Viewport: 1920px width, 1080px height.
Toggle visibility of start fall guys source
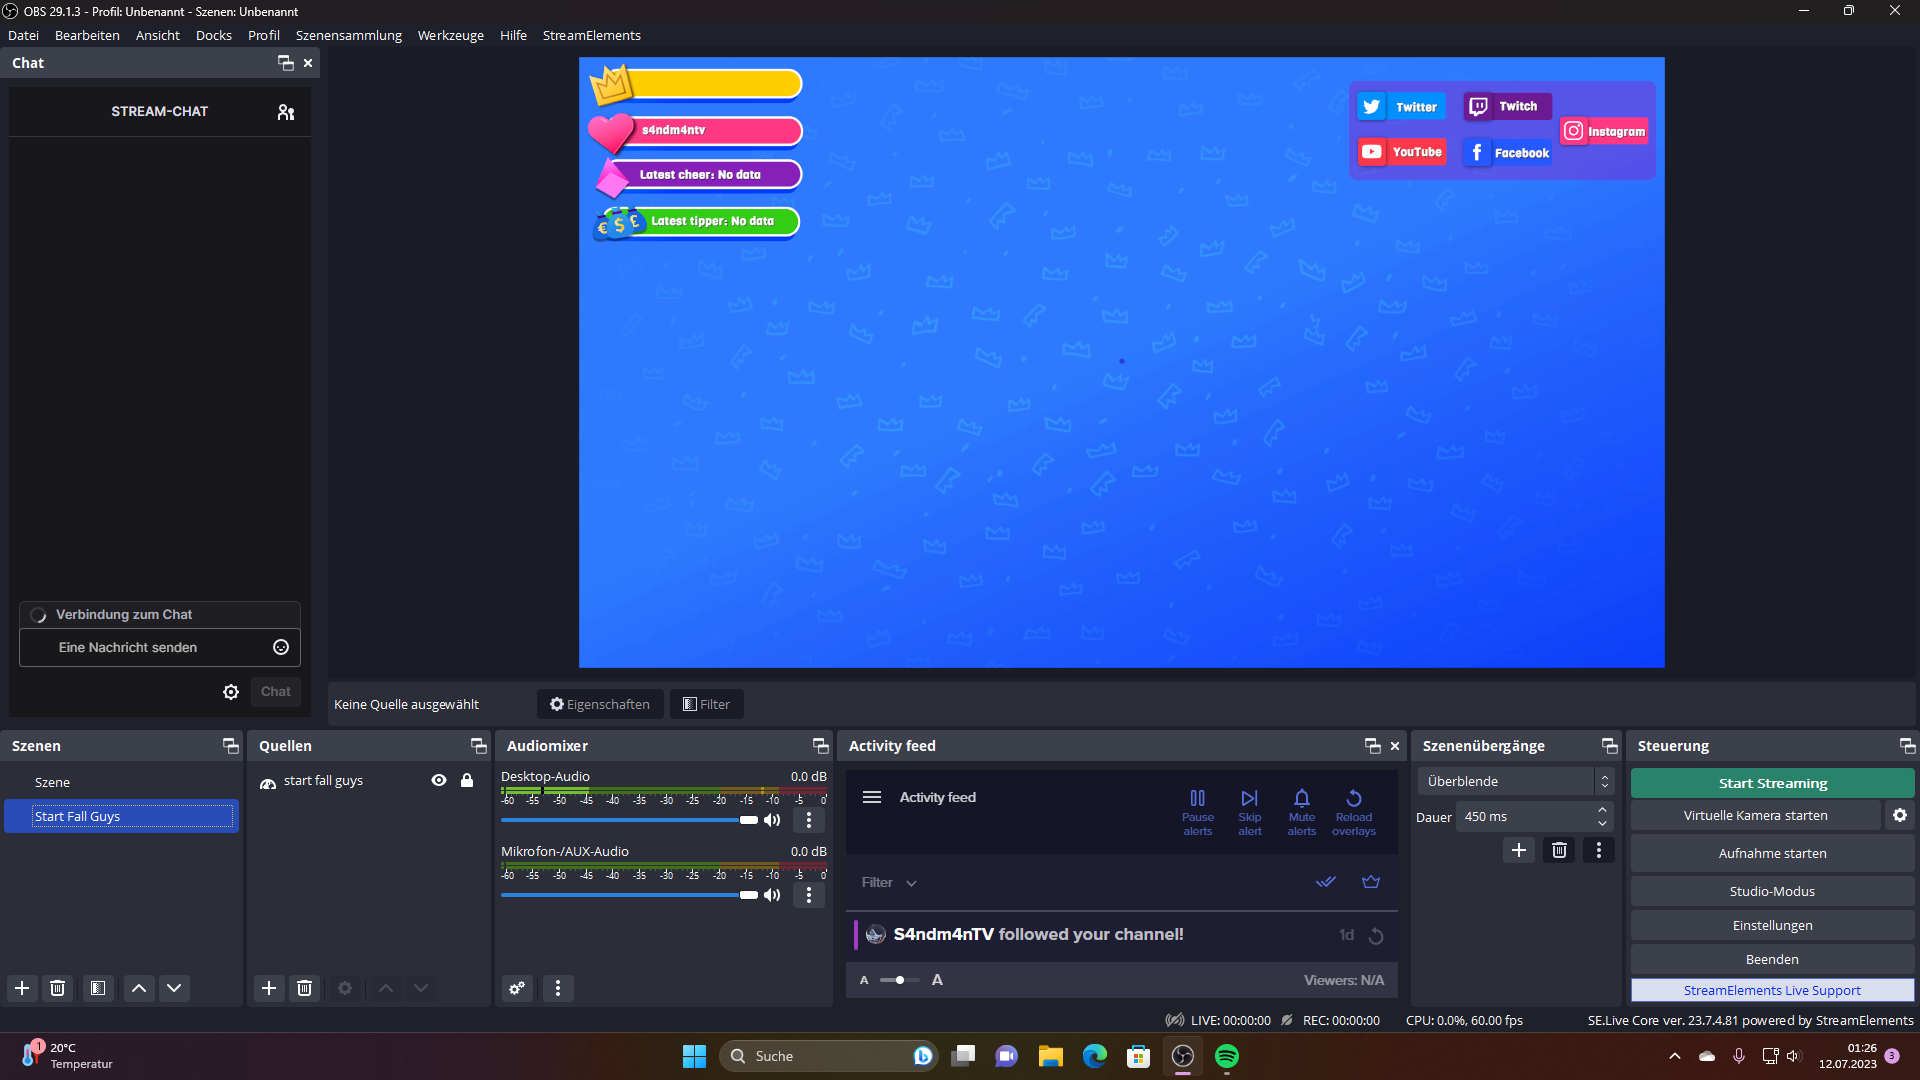click(x=439, y=780)
